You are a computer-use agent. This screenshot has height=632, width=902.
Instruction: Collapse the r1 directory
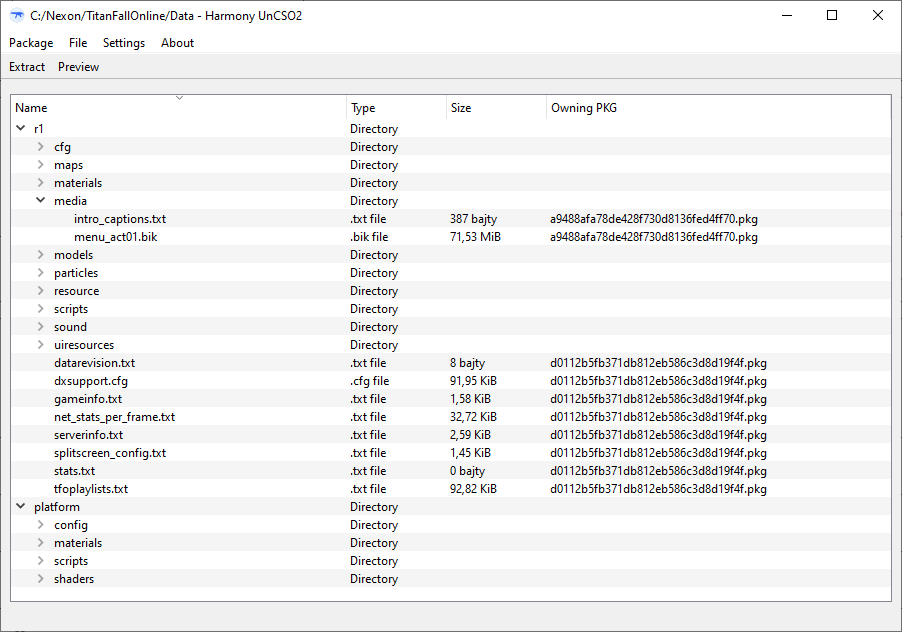(21, 128)
